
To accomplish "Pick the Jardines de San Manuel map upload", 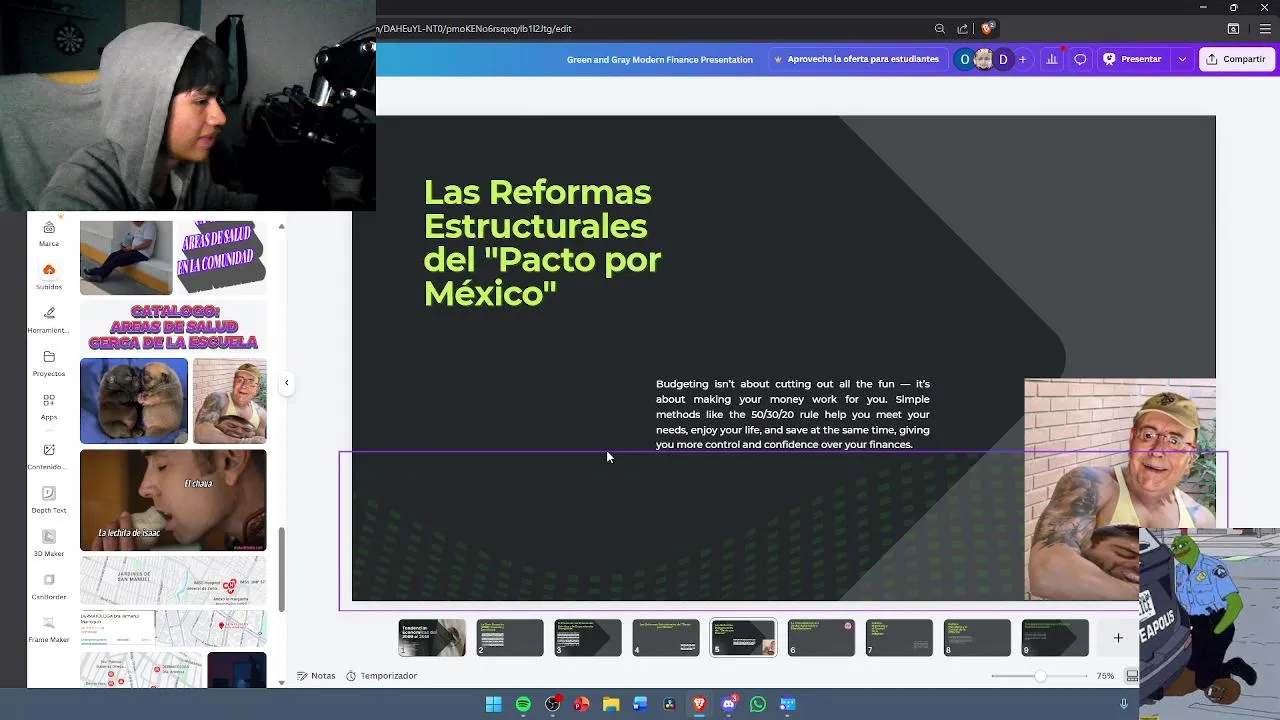I will click(173, 582).
